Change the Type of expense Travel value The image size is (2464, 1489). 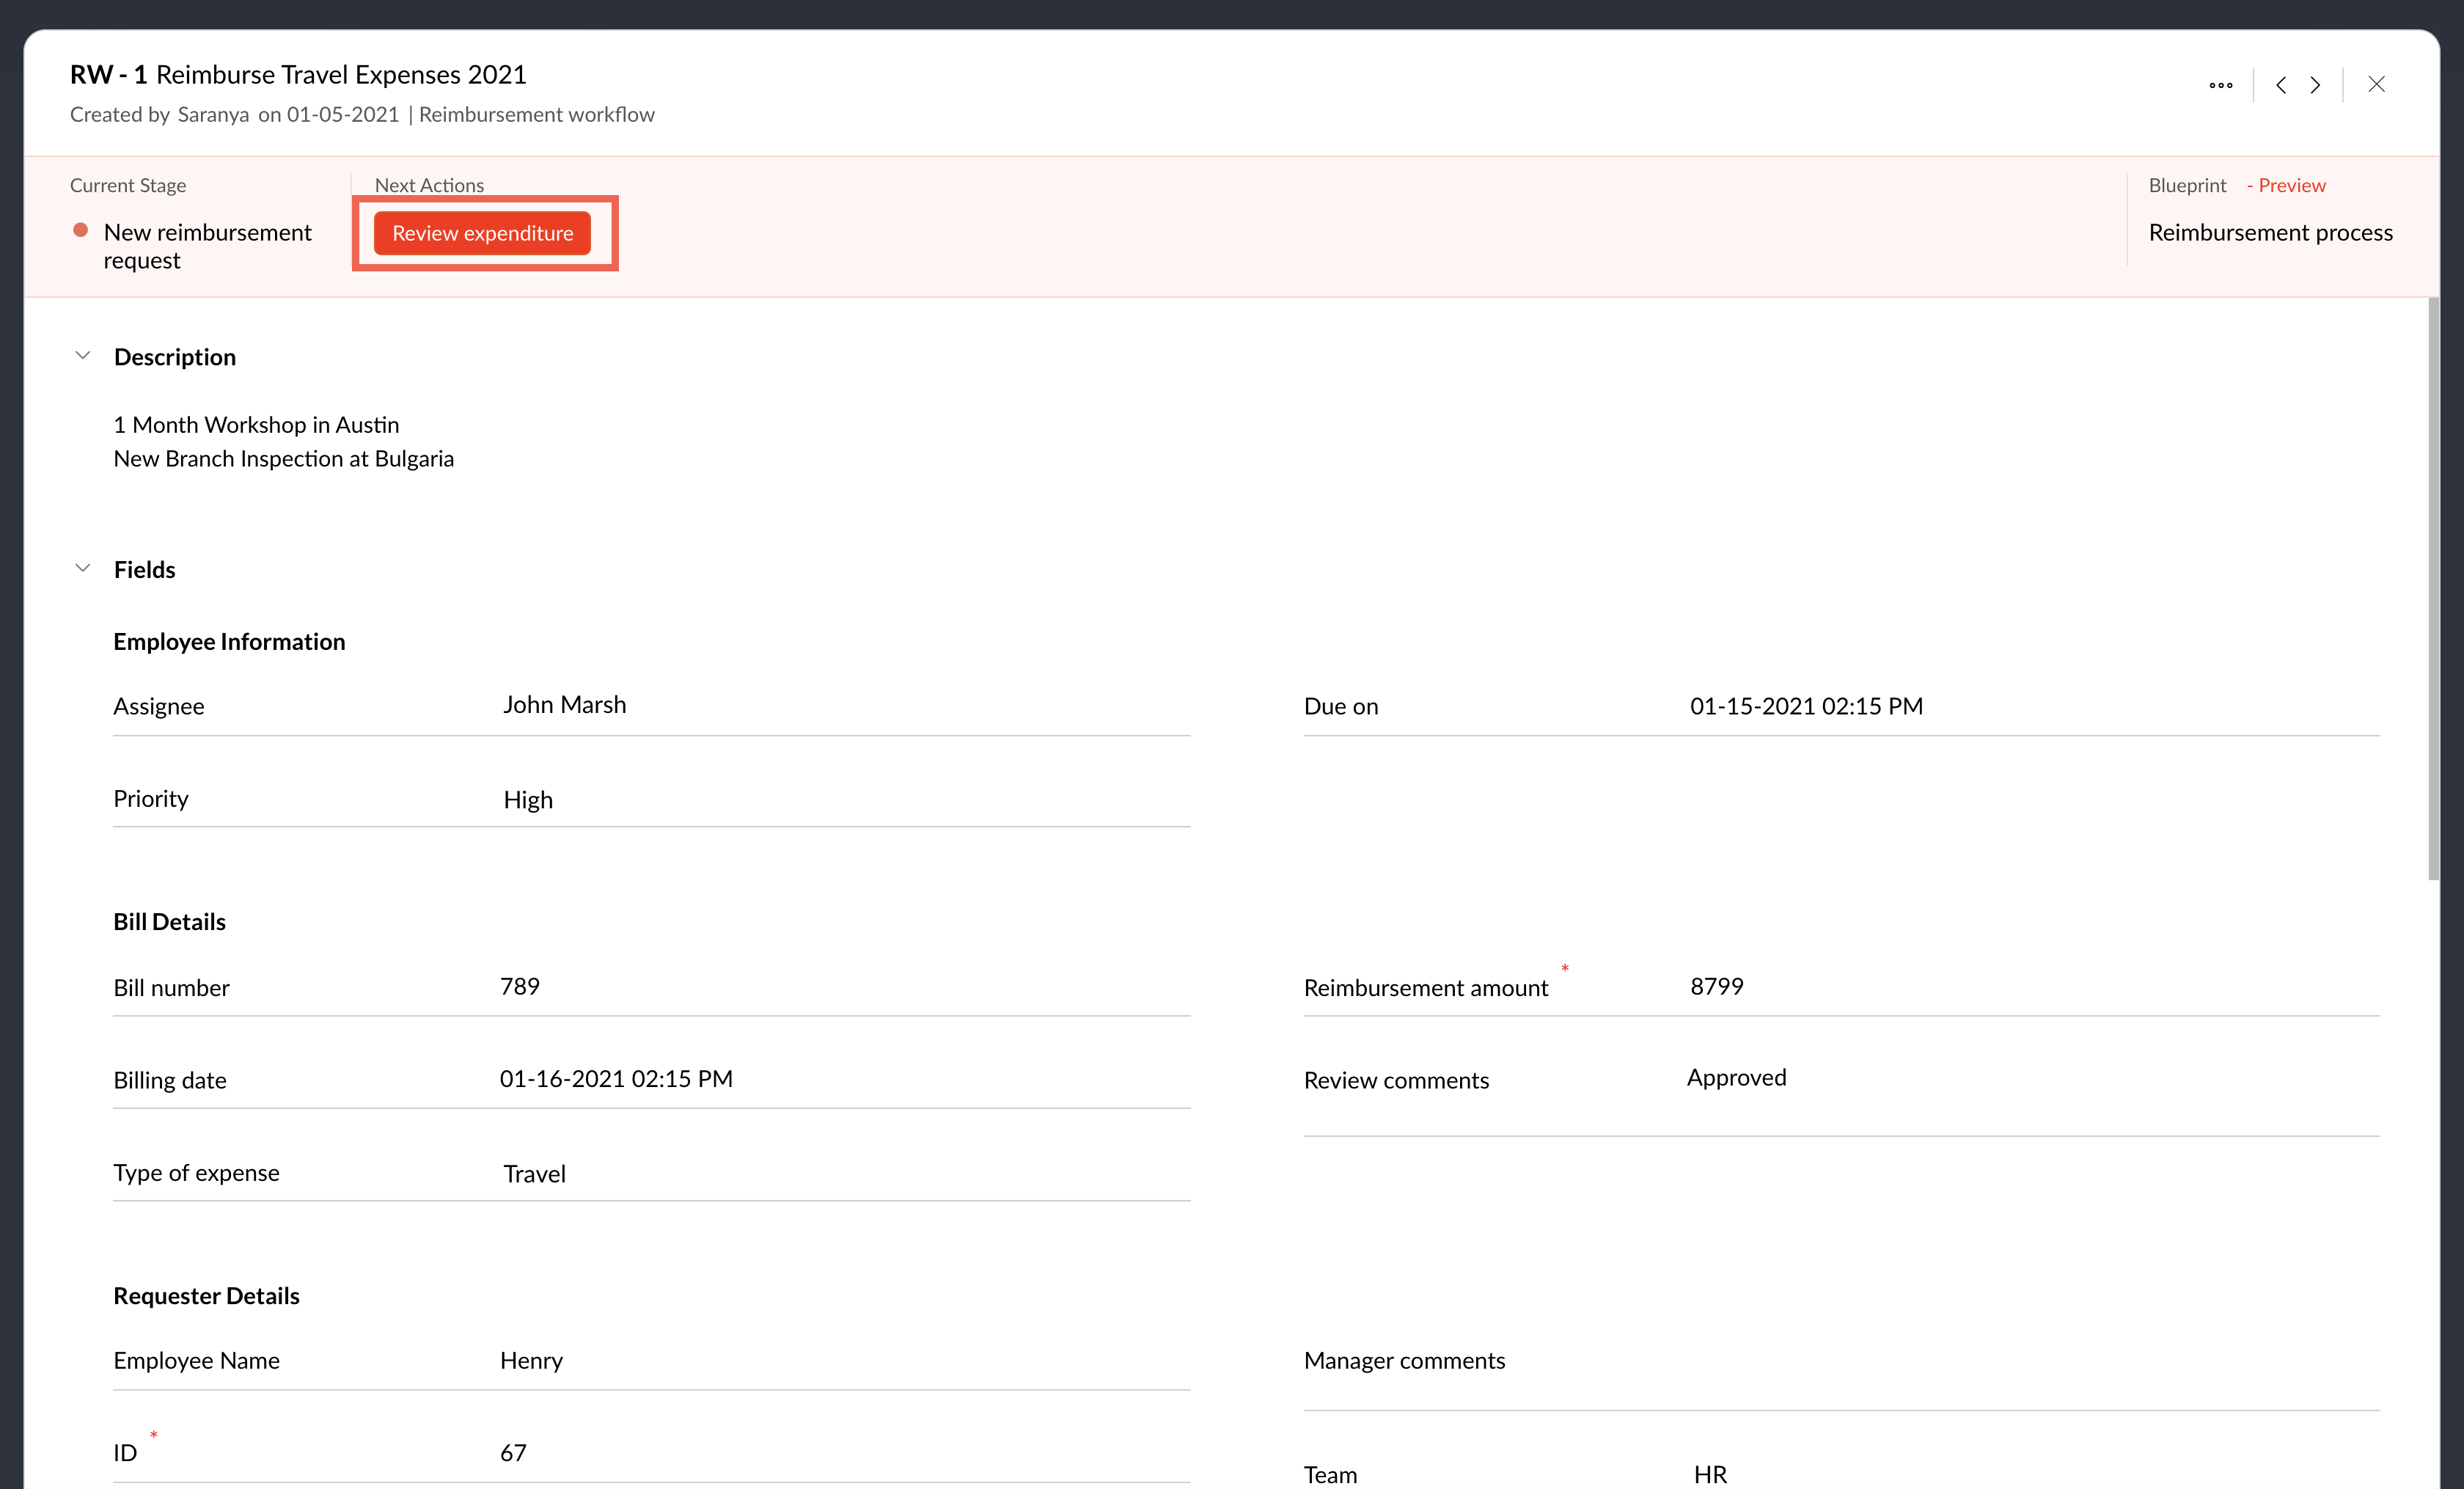coord(534,1173)
